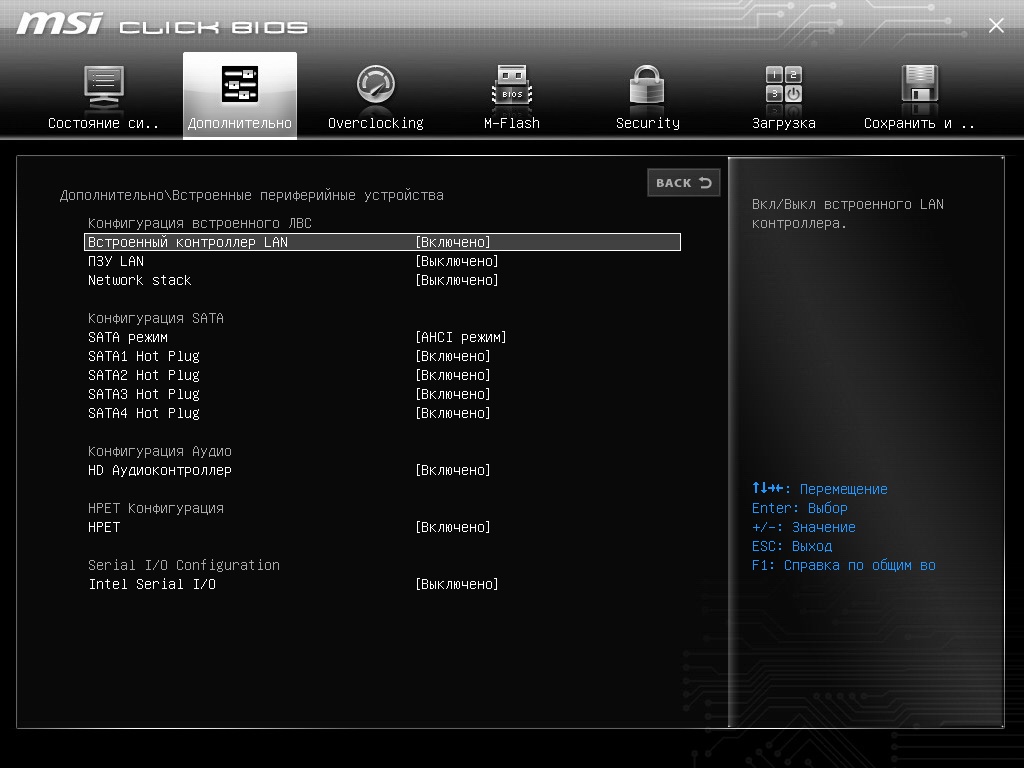Open the Overclocking gauge icon
The height and width of the screenshot is (768, 1024).
(x=376, y=84)
